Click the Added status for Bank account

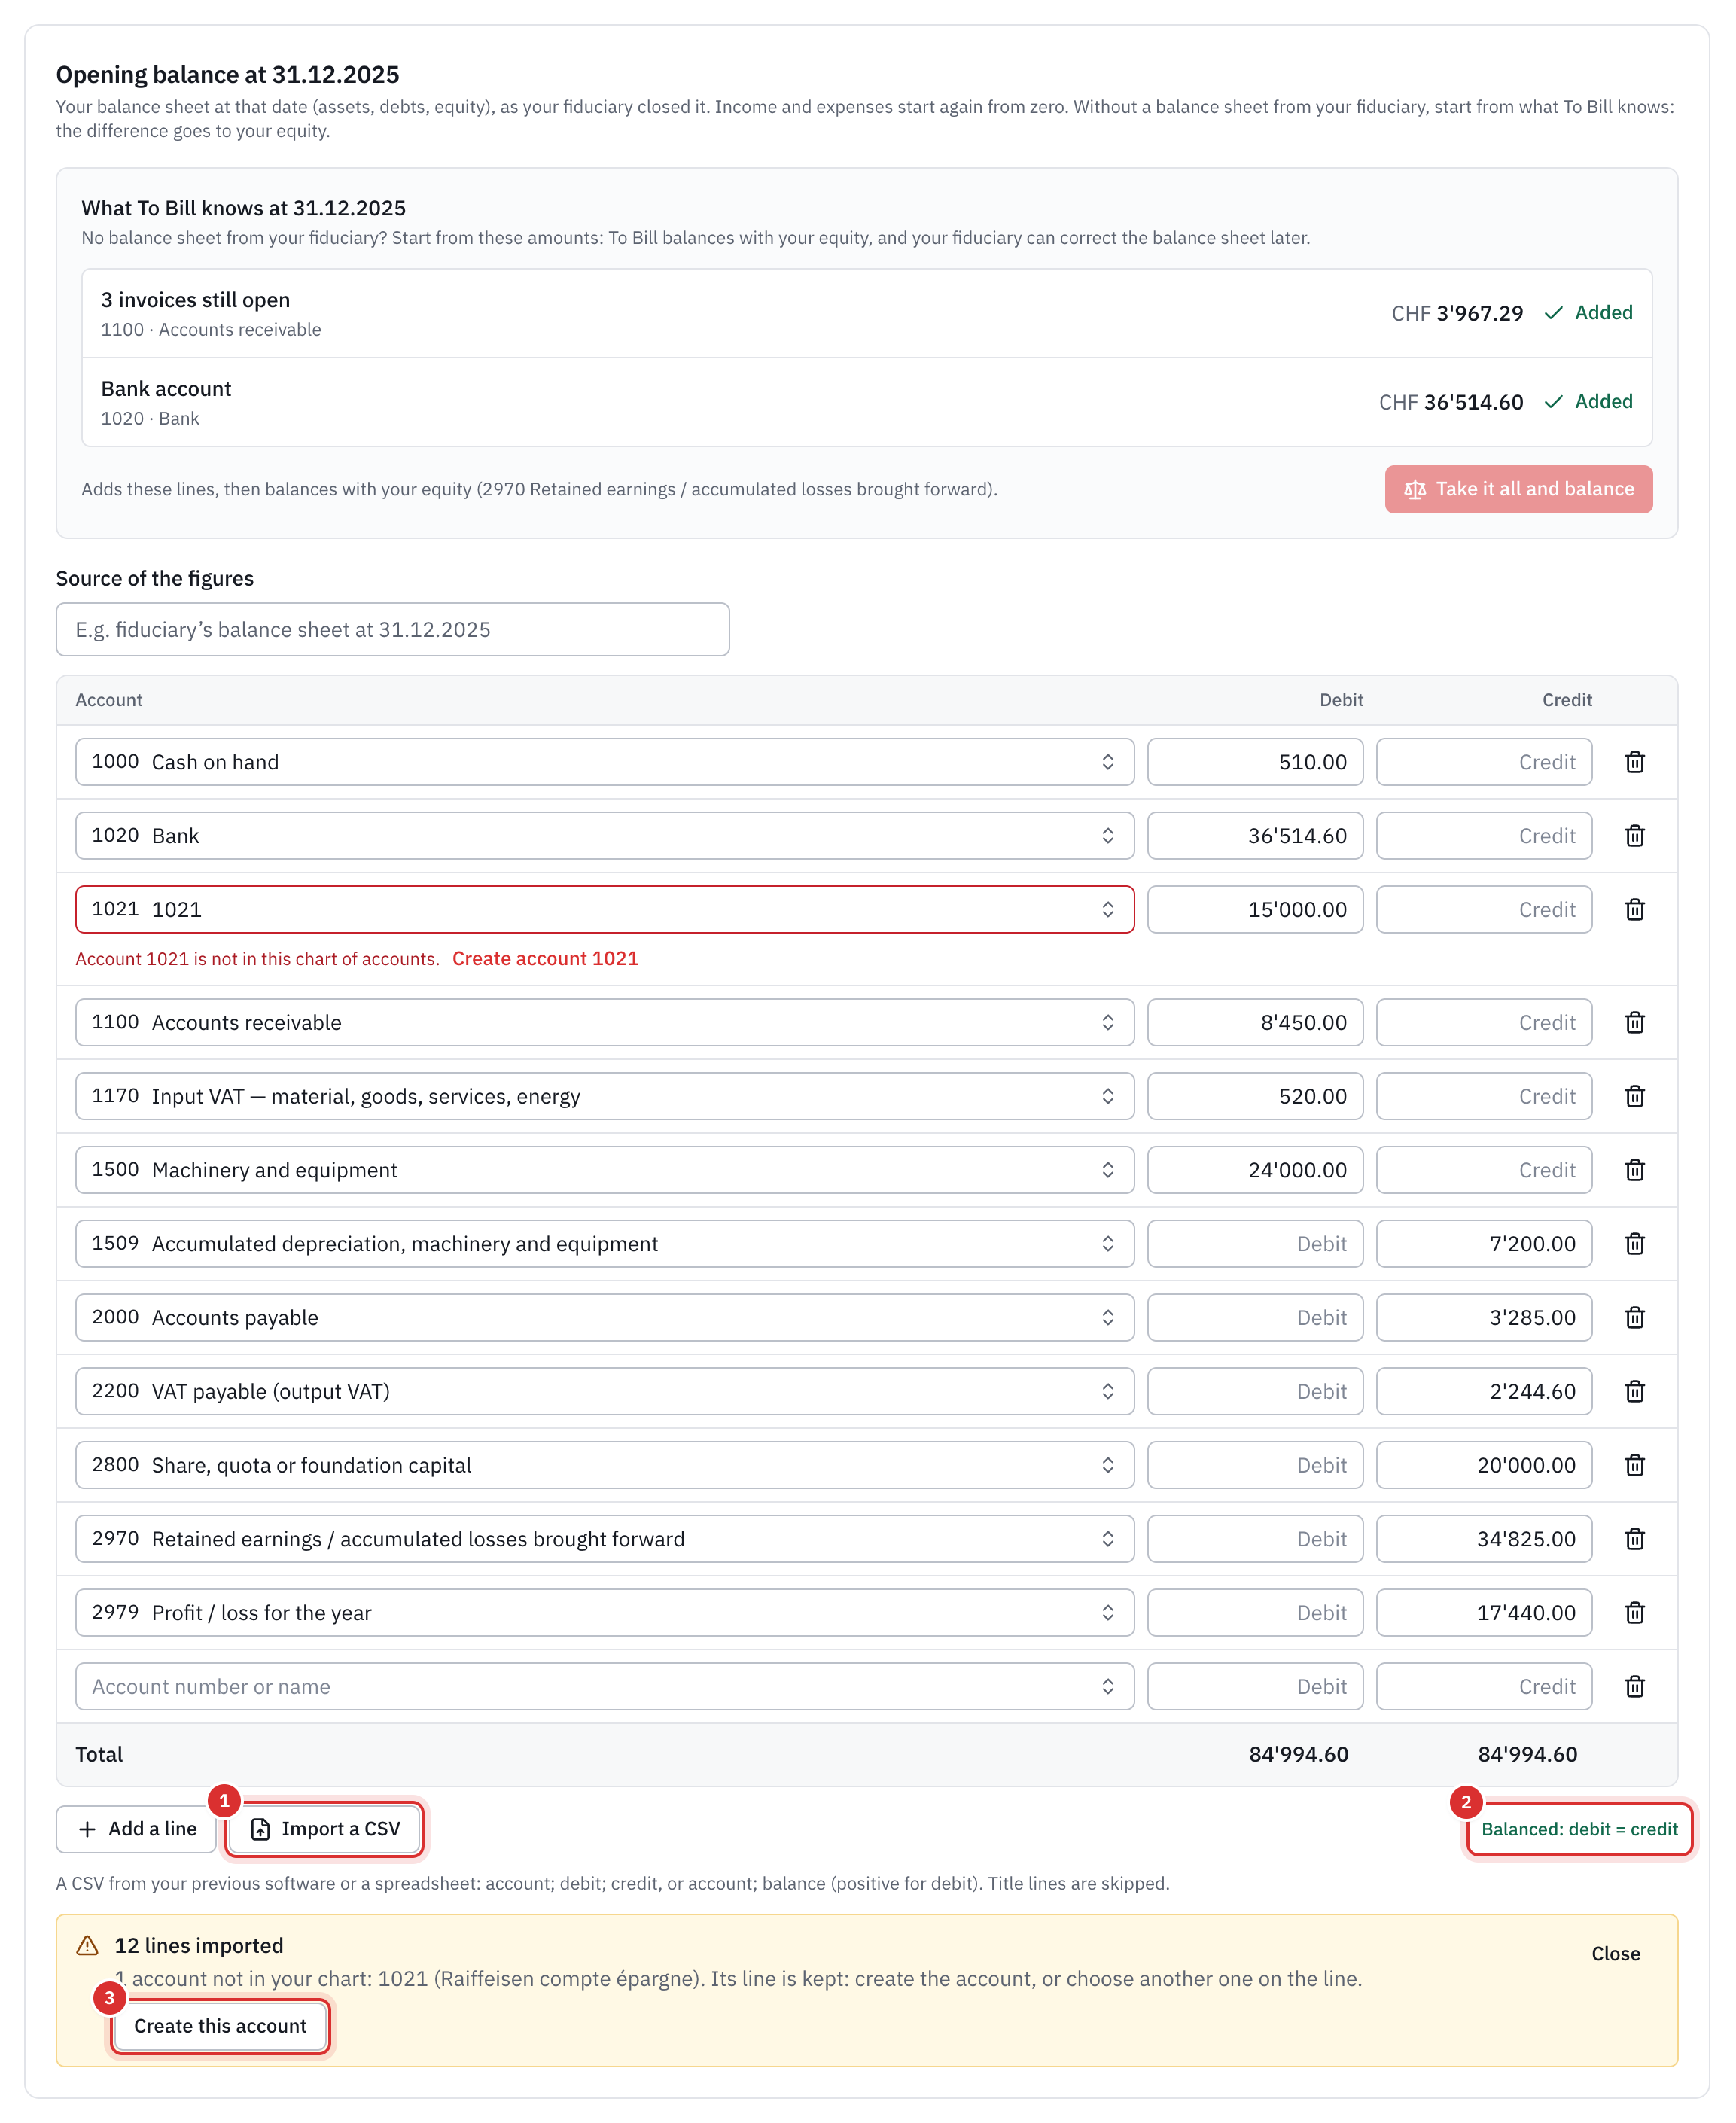(x=1588, y=402)
